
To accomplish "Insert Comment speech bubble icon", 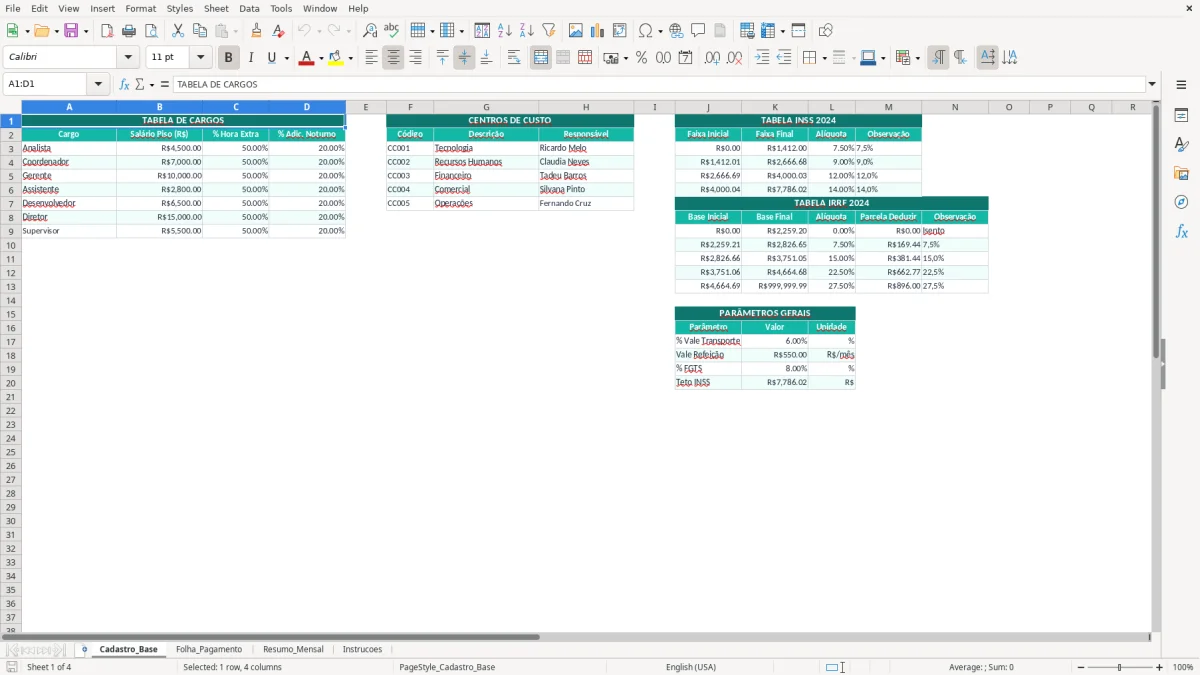I will point(698,31).
